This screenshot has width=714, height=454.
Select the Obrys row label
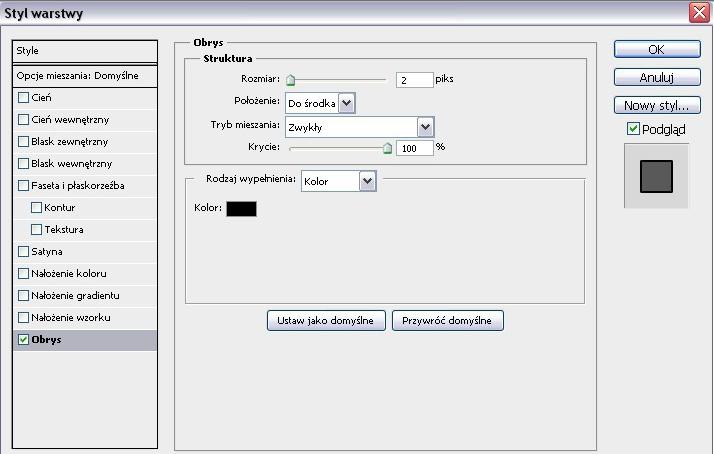tap(46, 340)
